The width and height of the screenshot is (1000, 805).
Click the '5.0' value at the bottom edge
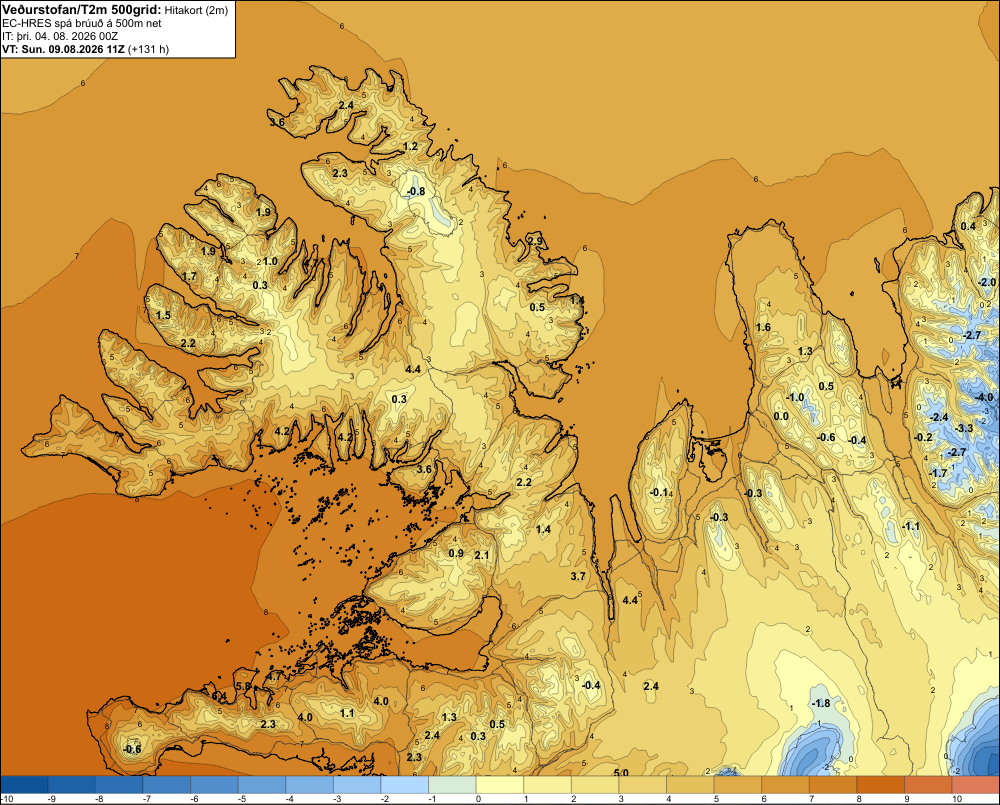pyautogui.click(x=621, y=772)
